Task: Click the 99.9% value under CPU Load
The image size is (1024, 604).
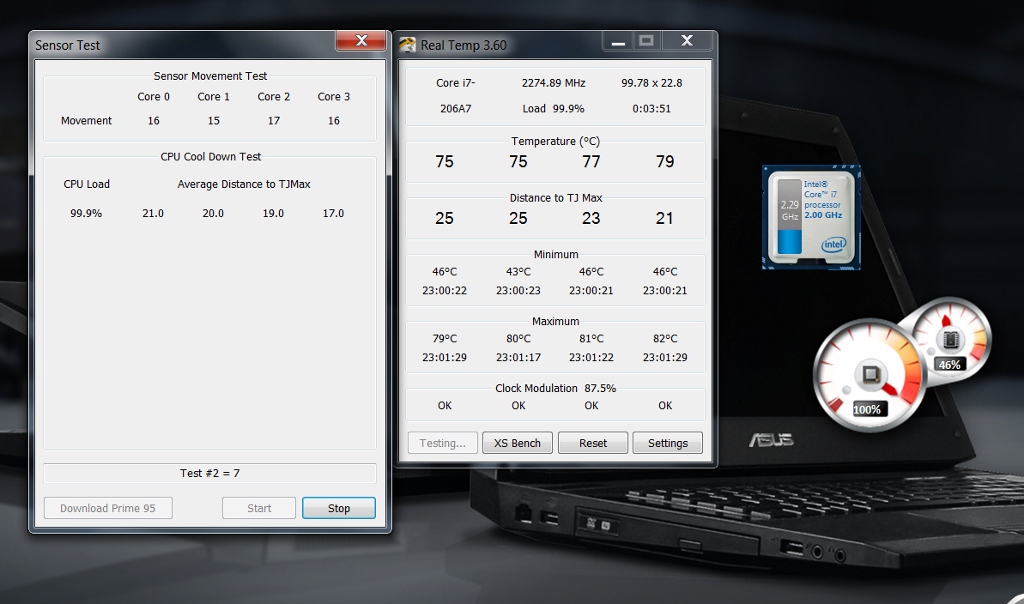Action: [86, 214]
